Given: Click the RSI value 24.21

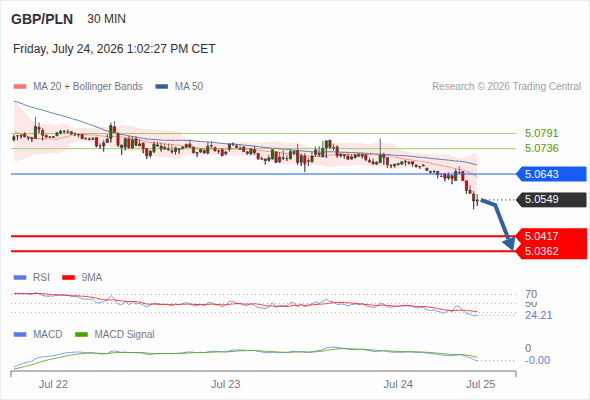Looking at the screenshot, I should click(538, 315).
